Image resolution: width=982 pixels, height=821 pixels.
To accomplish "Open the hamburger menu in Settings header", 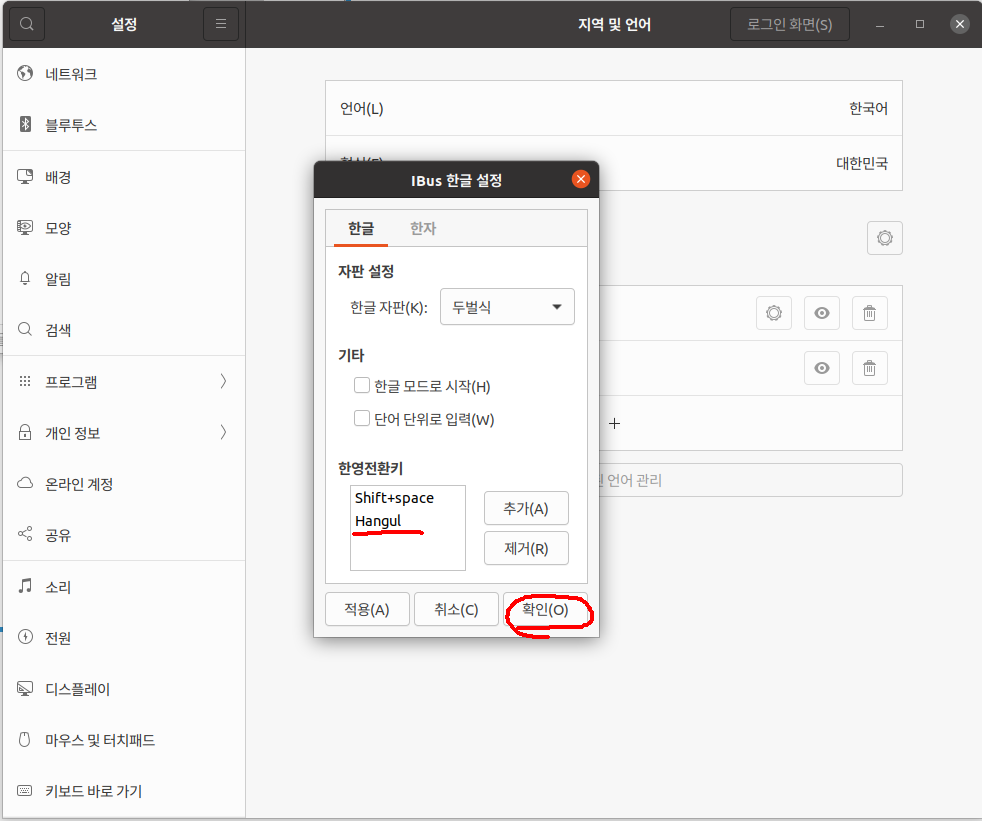I will click(220, 24).
